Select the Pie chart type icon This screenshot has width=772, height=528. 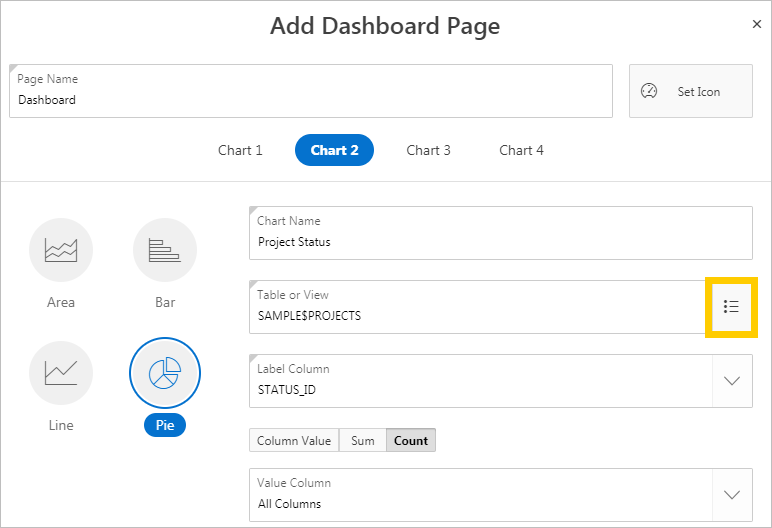tap(165, 373)
